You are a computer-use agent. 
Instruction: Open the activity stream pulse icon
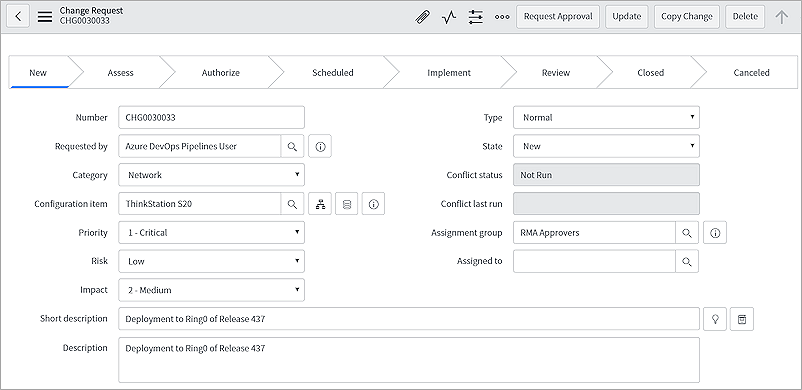tap(449, 17)
